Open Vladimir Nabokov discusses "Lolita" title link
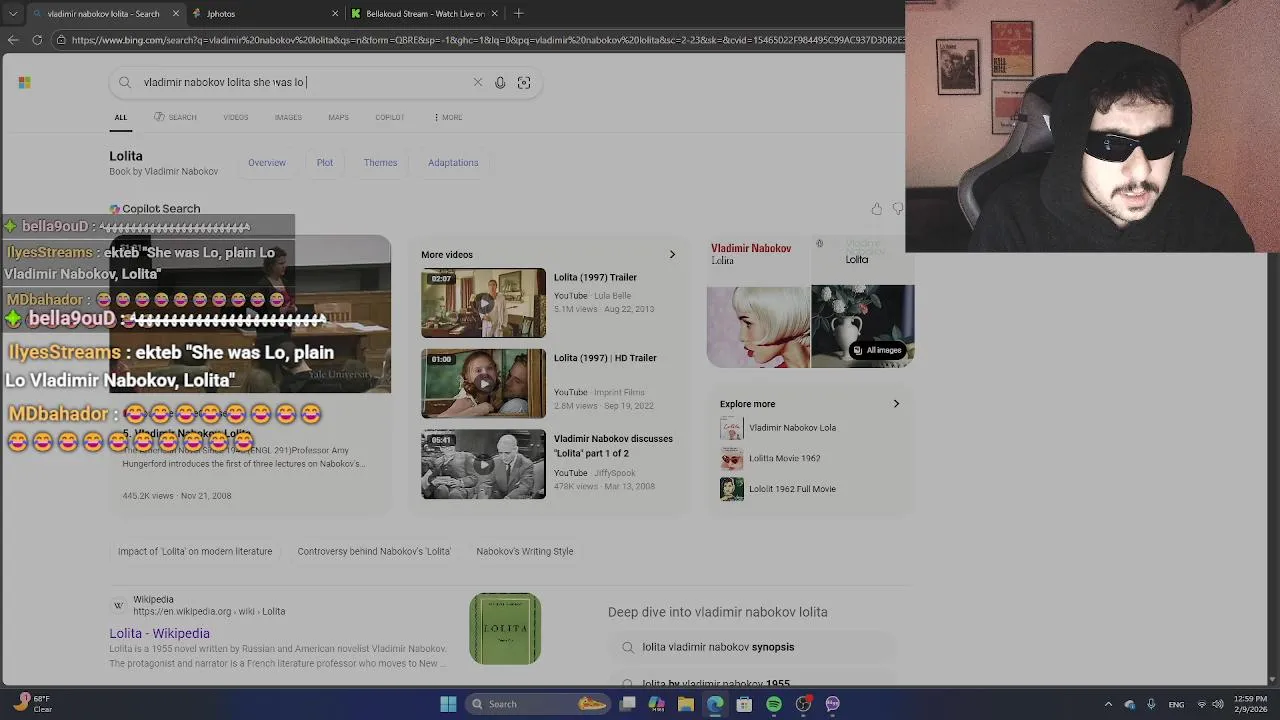The height and width of the screenshot is (720, 1280). [613, 446]
